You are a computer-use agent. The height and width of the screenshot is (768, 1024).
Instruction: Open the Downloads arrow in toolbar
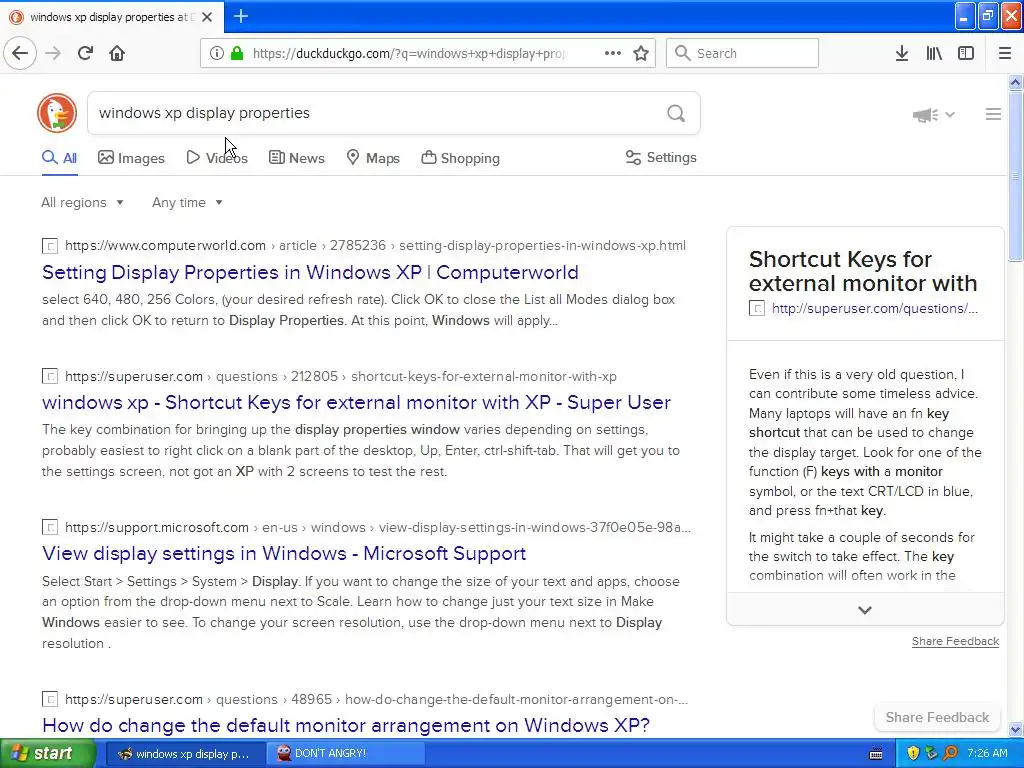click(902, 53)
